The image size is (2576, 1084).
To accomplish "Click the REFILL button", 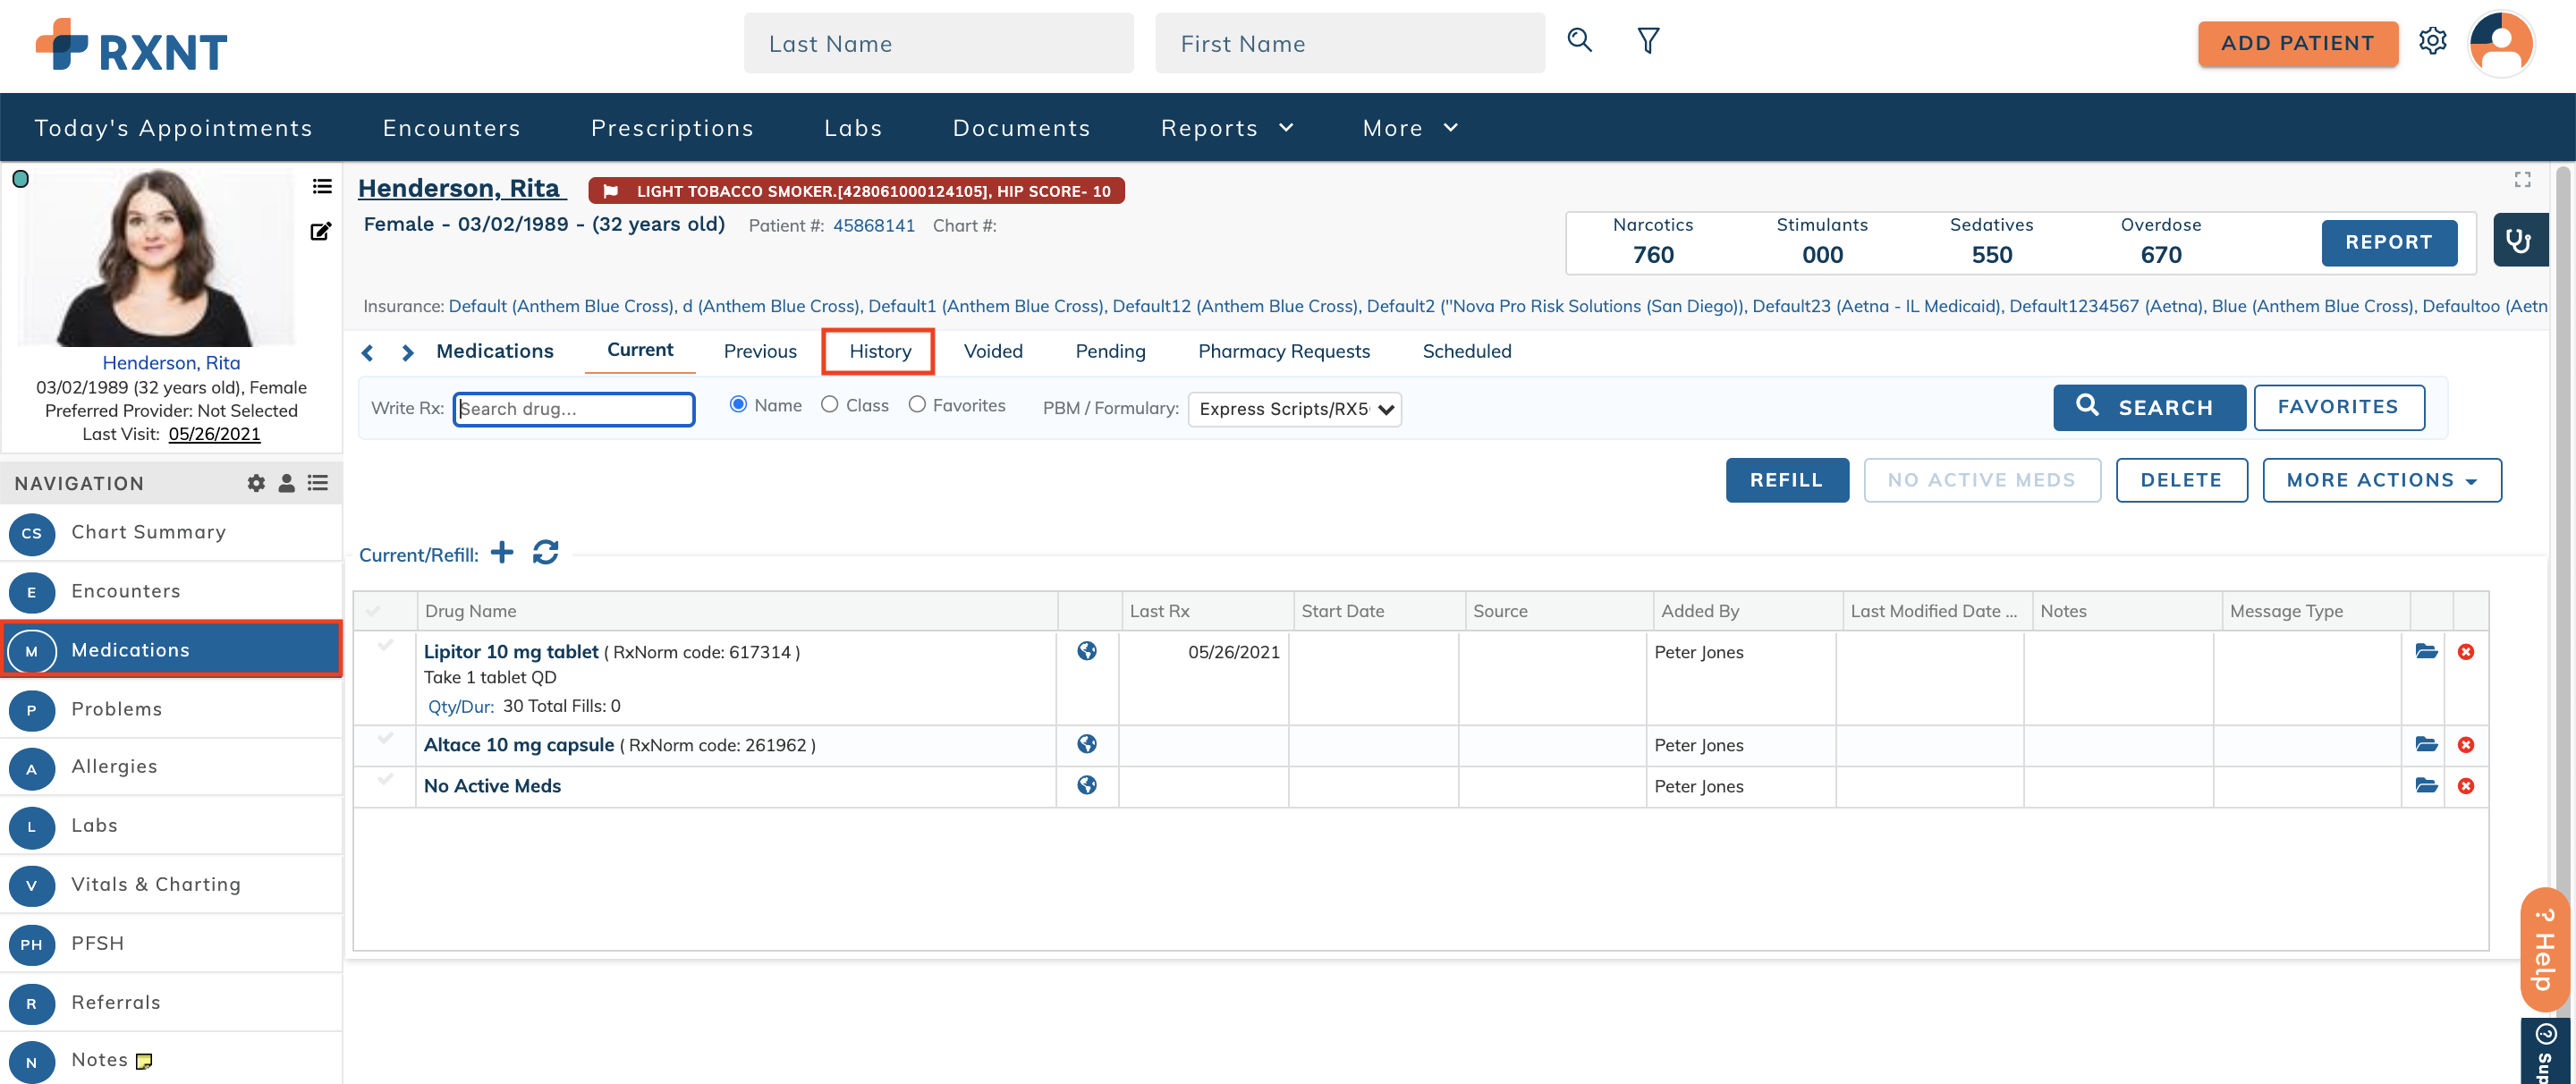I will pyautogui.click(x=1786, y=480).
